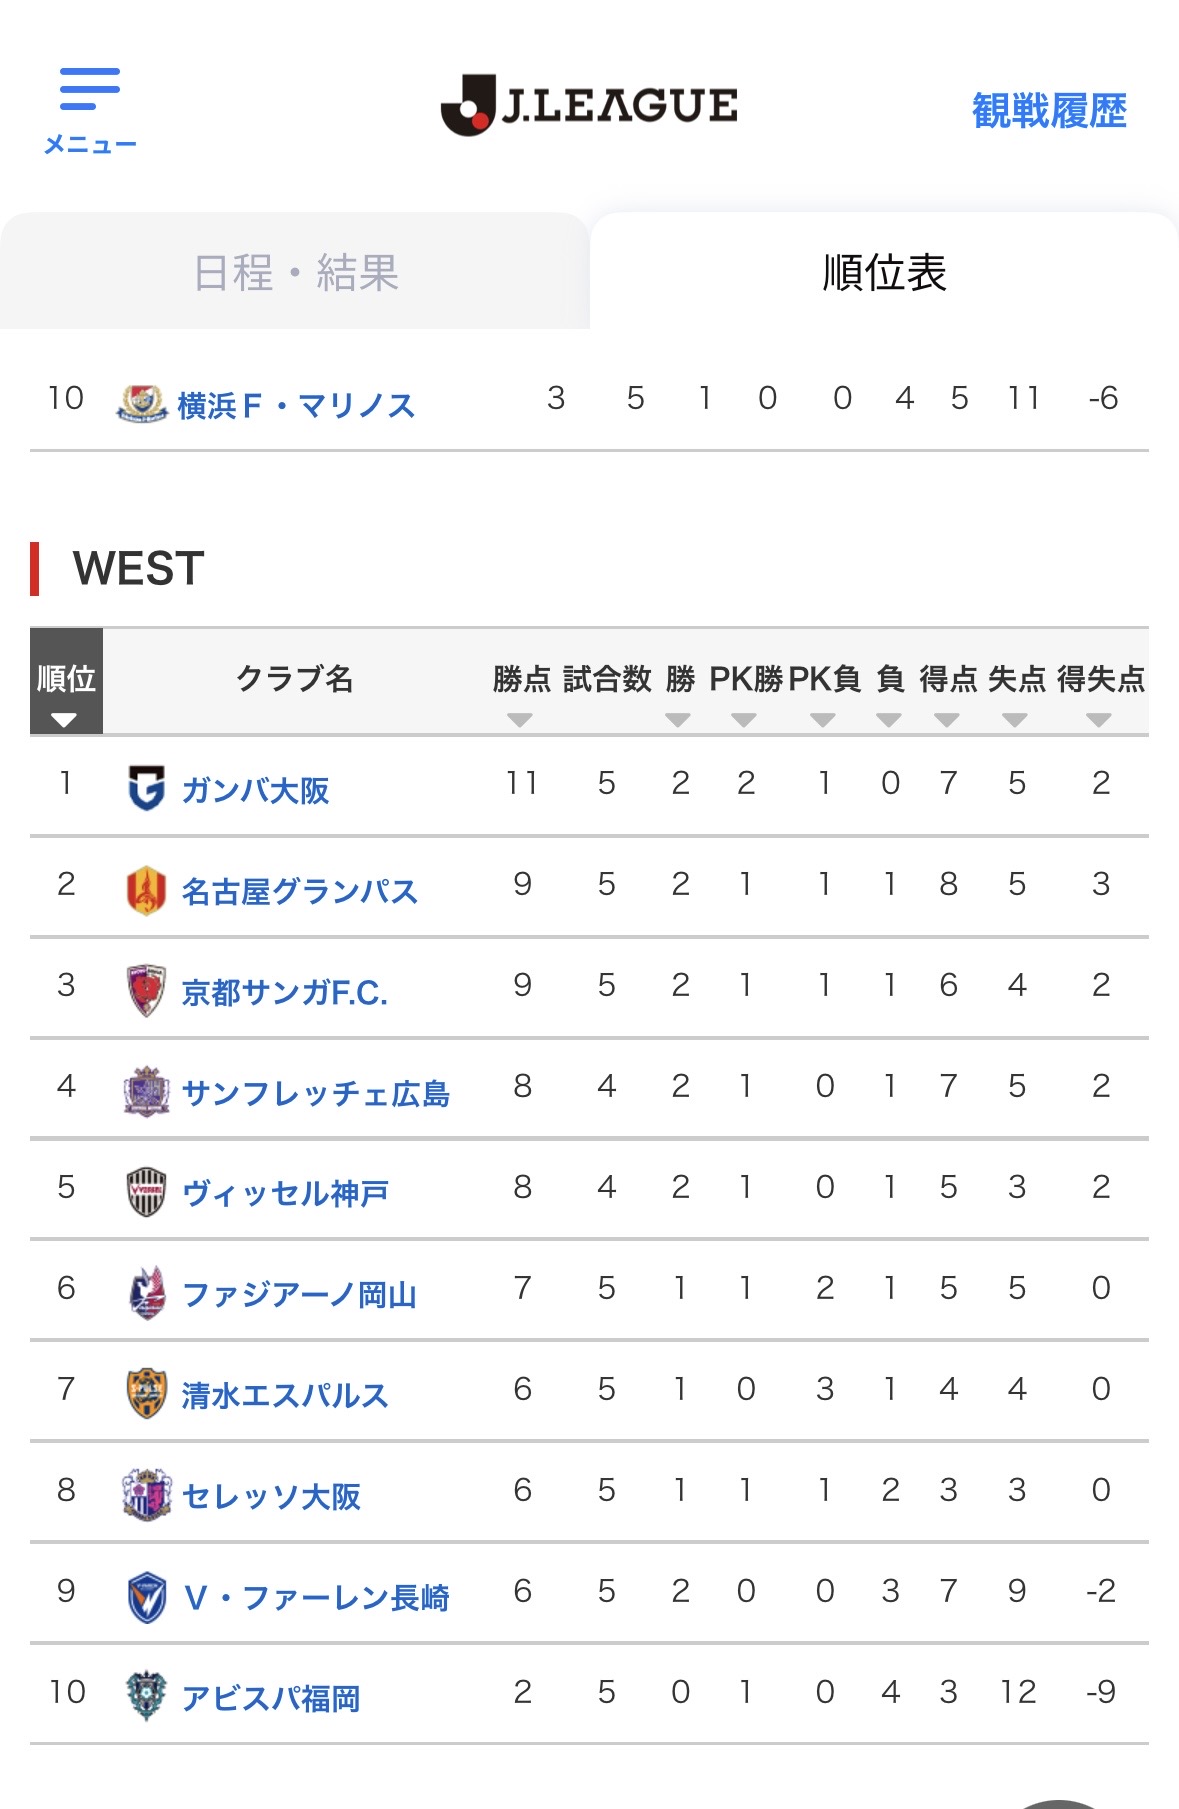Viewport: 1179px width, 1809px height.
Task: Click the Gamba Osaka club crest
Action: [146, 788]
